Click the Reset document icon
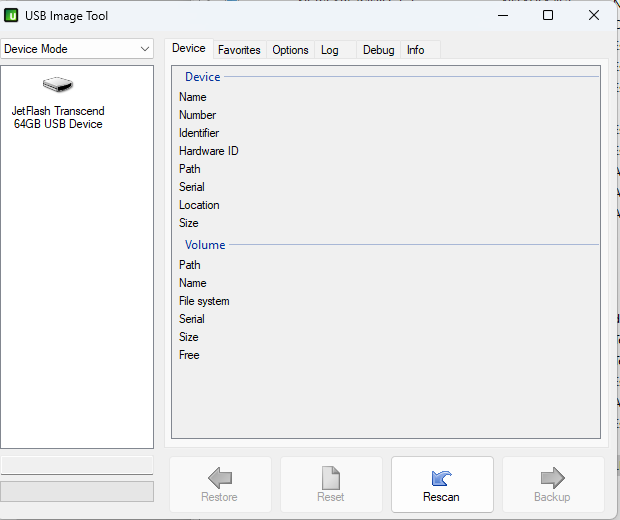620x520 pixels. 330,478
